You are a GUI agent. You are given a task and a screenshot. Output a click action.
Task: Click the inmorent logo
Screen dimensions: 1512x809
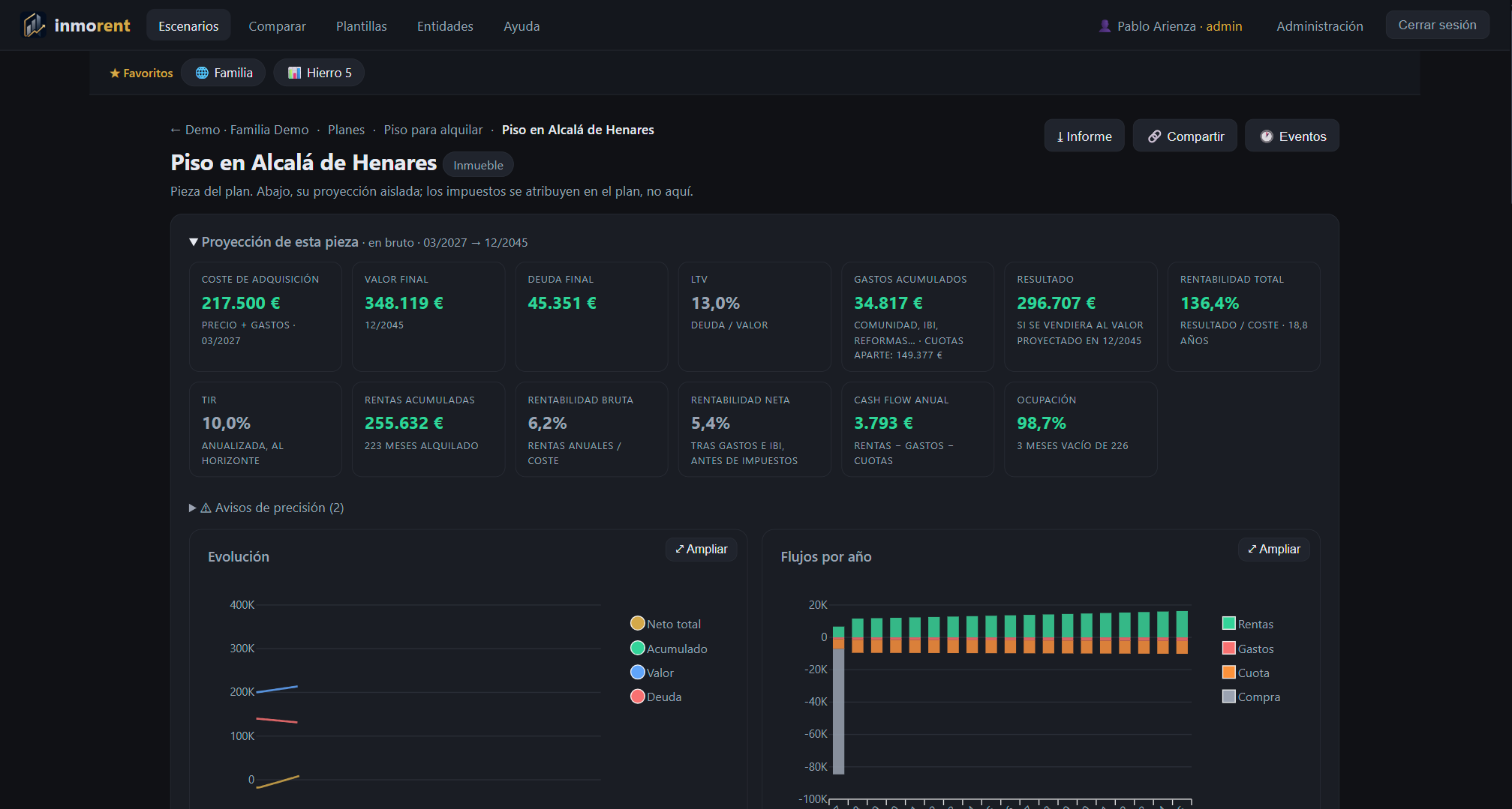76,25
